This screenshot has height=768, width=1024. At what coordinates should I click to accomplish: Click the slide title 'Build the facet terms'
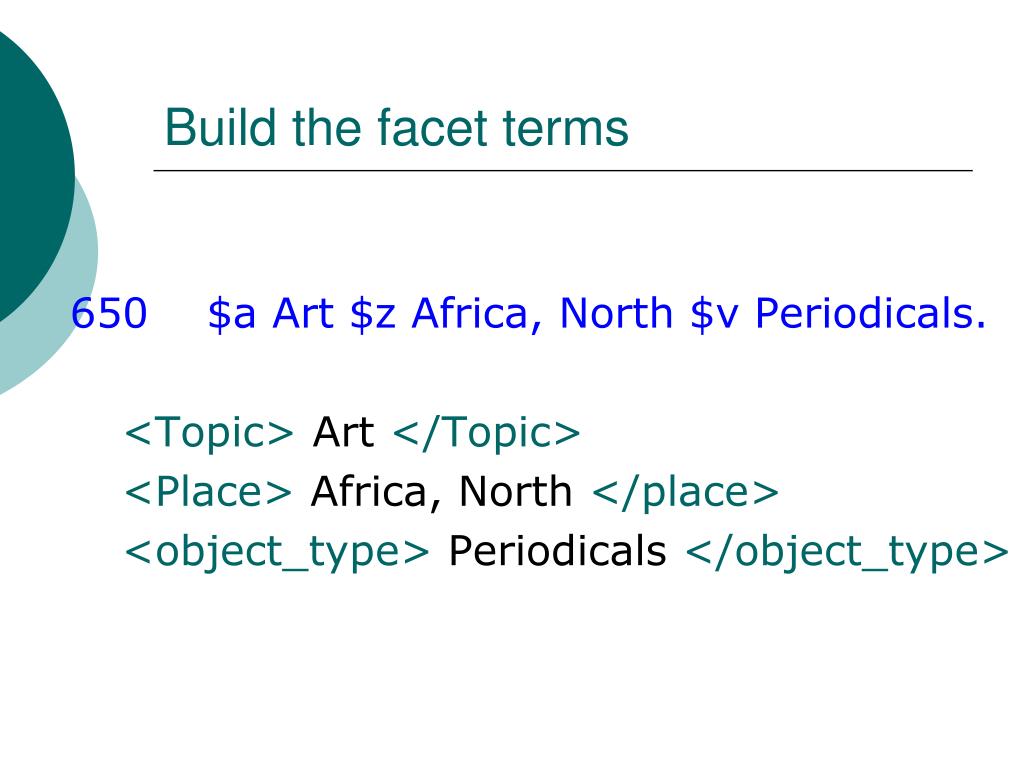coord(396,127)
